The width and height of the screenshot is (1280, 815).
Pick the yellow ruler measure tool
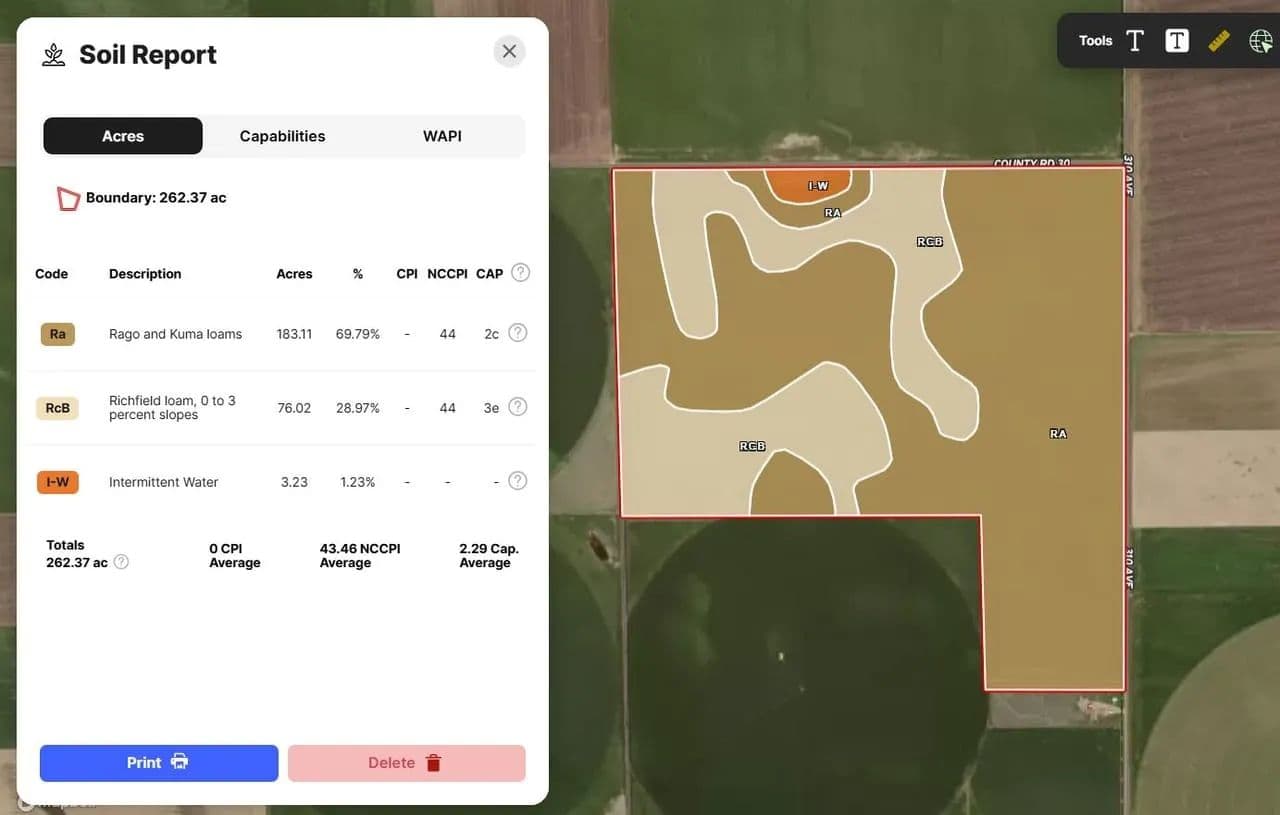tap(1218, 41)
